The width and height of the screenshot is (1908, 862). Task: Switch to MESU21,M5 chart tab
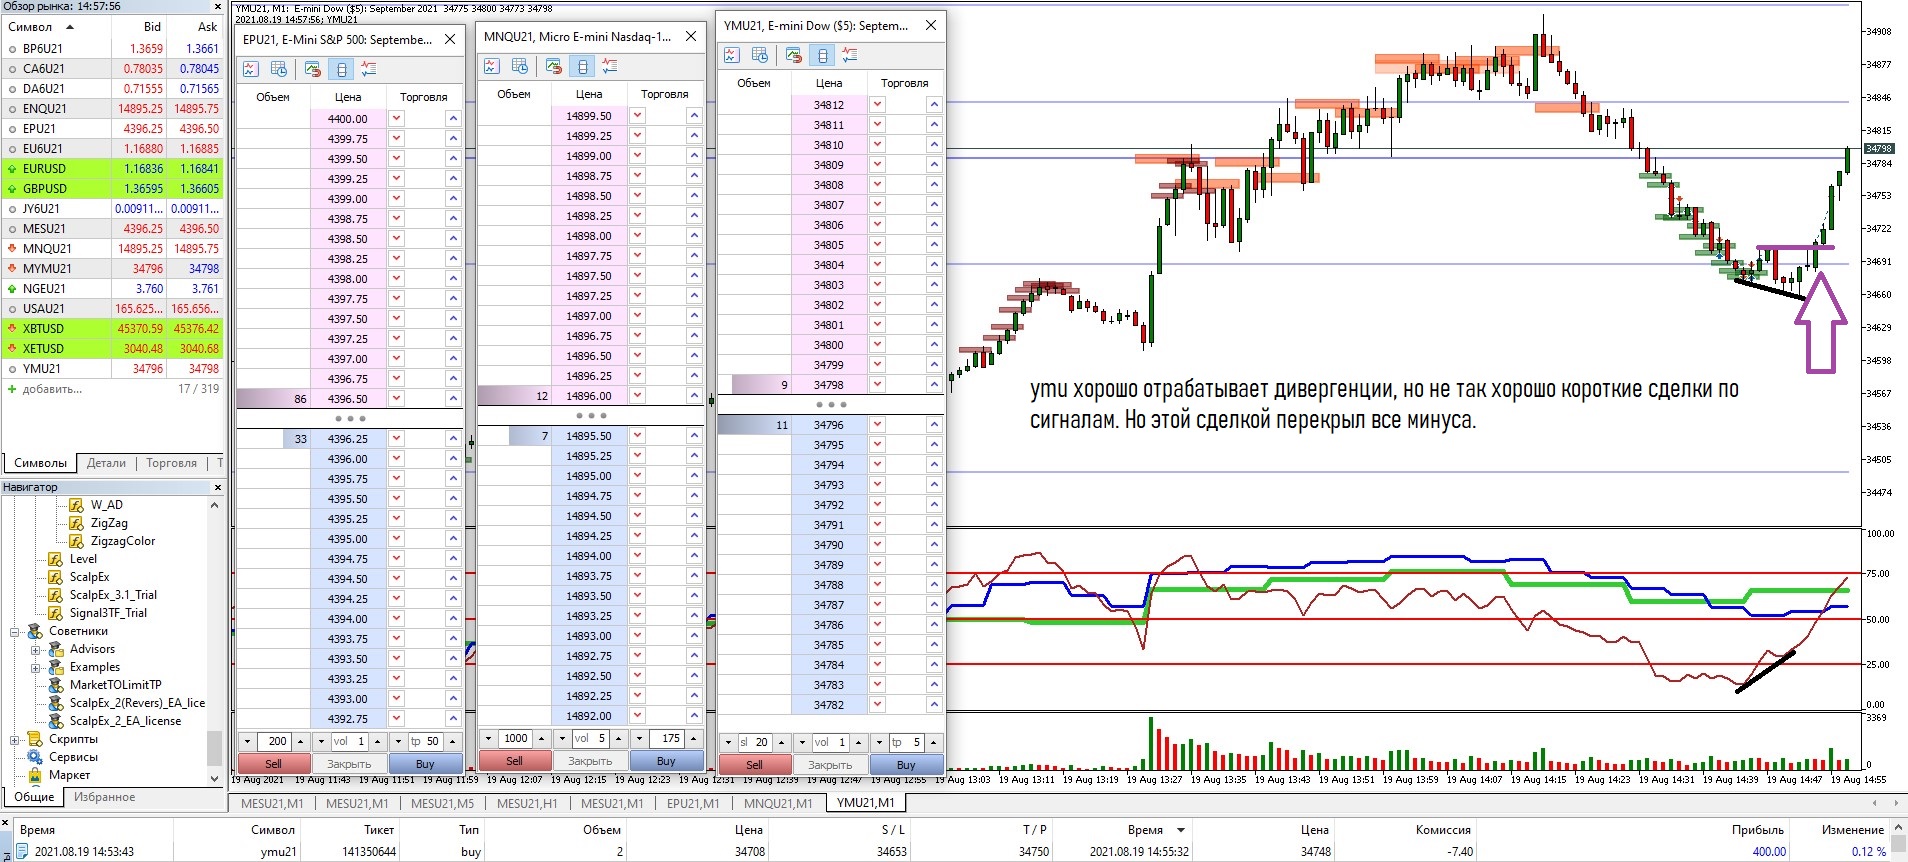tap(442, 803)
